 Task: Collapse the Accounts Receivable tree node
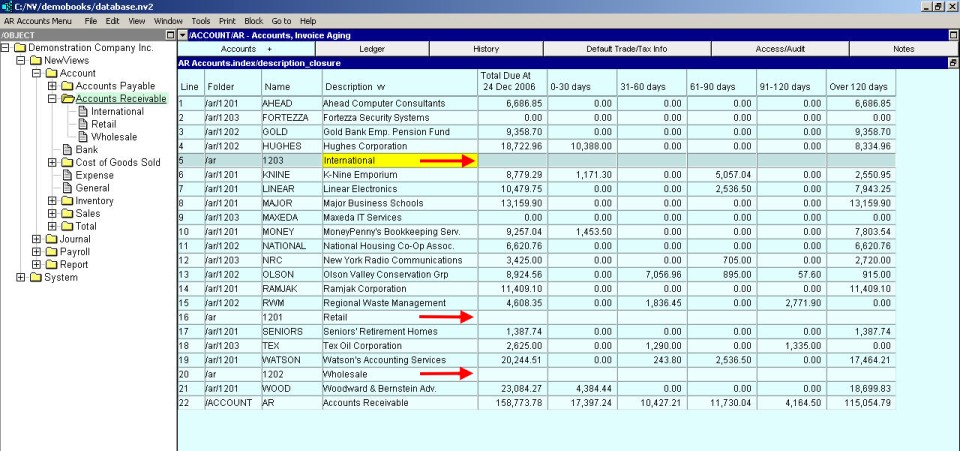coord(53,99)
